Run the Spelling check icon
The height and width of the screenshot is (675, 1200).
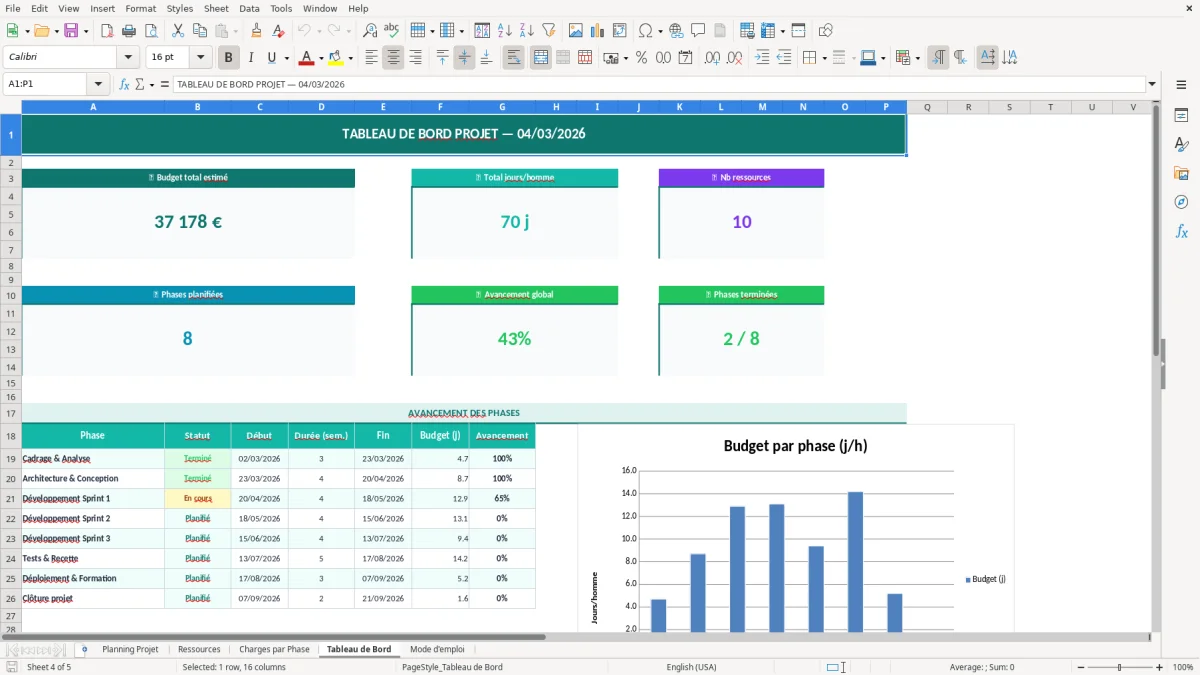(x=392, y=31)
